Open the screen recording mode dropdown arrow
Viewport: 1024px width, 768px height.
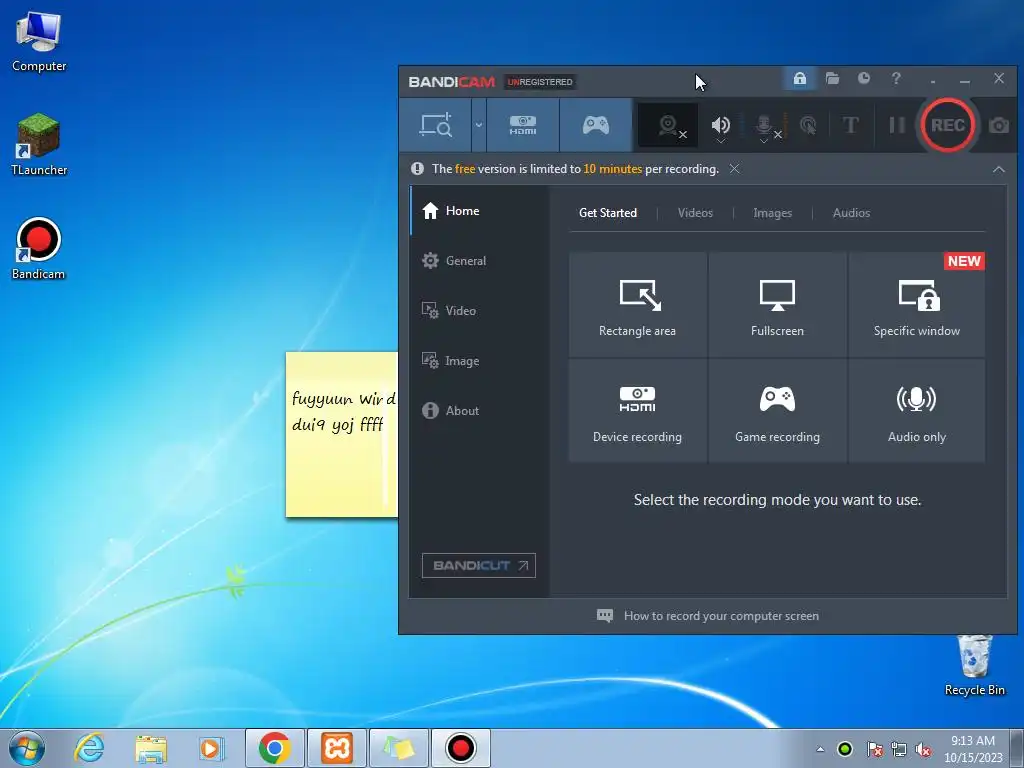479,125
